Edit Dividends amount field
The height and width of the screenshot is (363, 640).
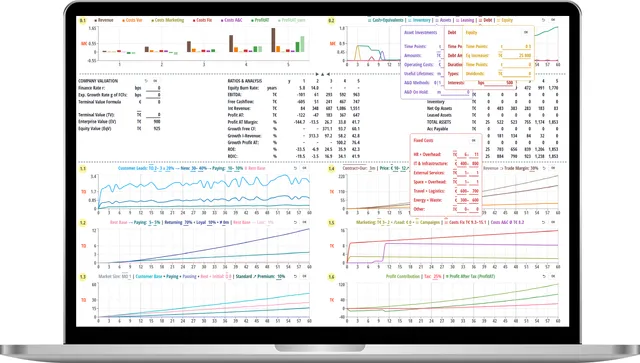coord(516,74)
